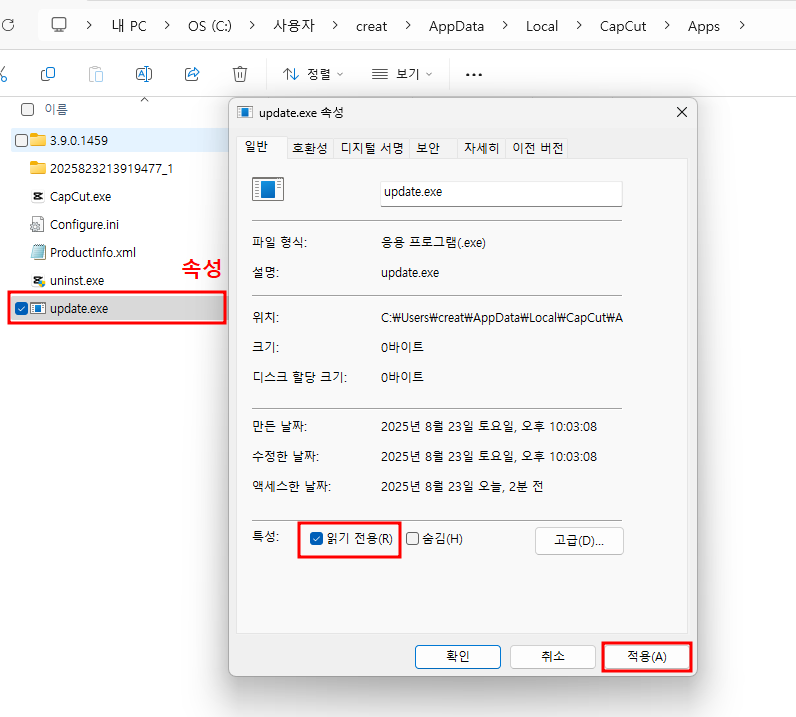
Task: Click the file name field showing update.exe
Action: pyautogui.click(x=501, y=193)
